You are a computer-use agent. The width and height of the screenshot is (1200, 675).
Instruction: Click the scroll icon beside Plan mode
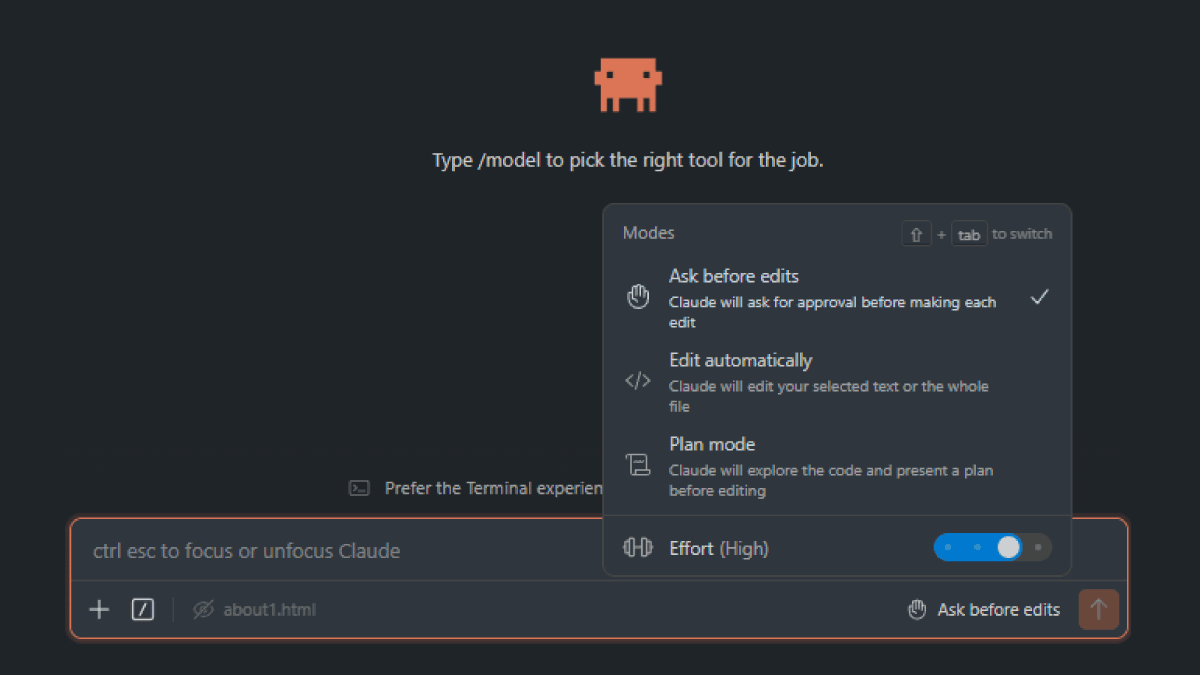(x=638, y=465)
